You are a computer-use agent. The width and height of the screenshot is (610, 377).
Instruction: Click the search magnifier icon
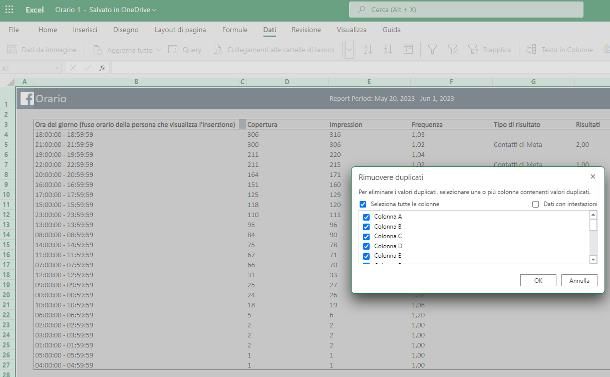[362, 9]
